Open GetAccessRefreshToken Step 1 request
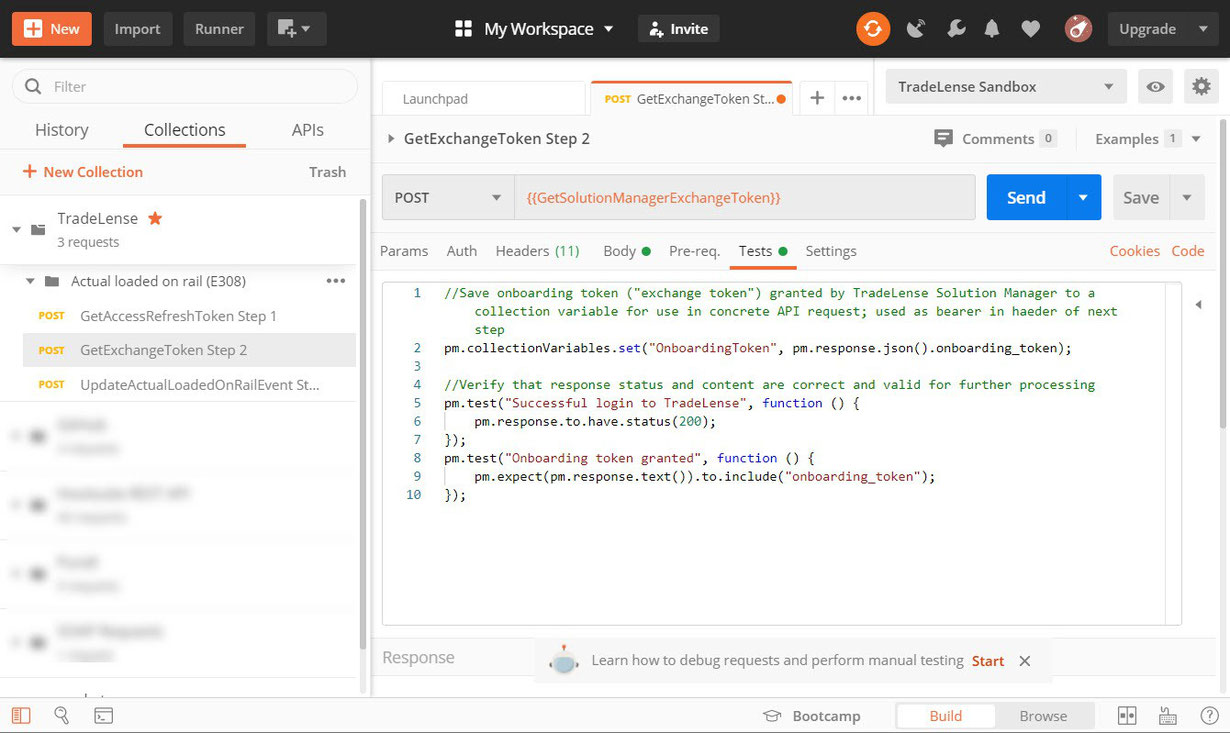The image size is (1230, 733). click(x=178, y=316)
